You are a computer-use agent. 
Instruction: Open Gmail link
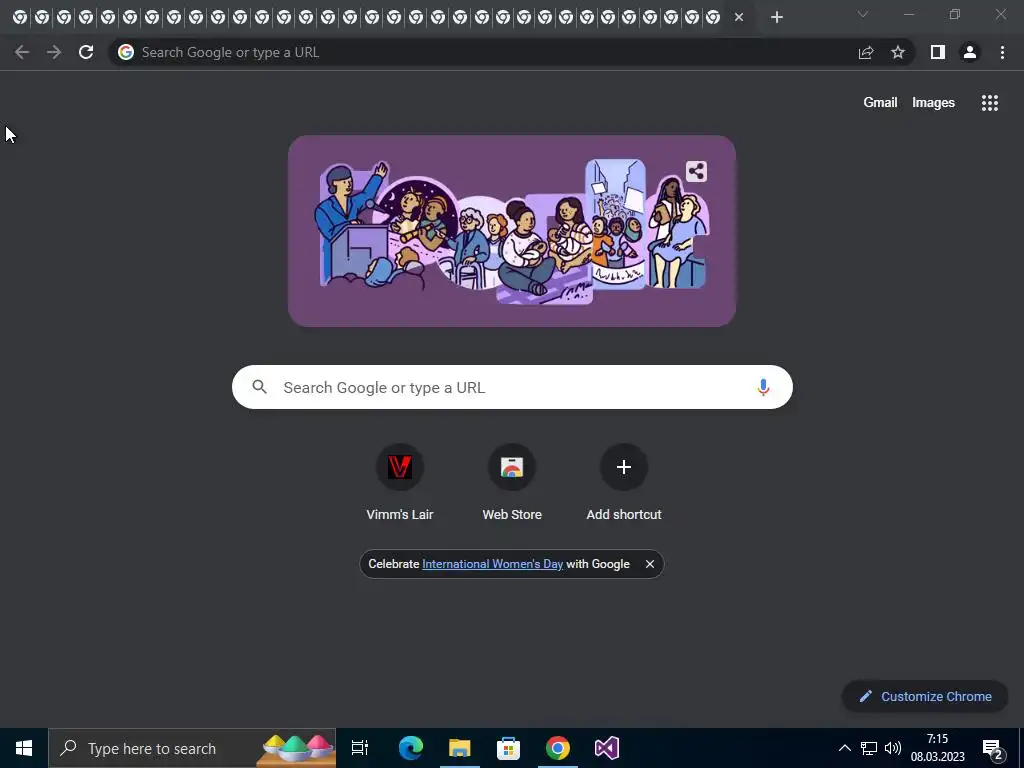point(880,103)
